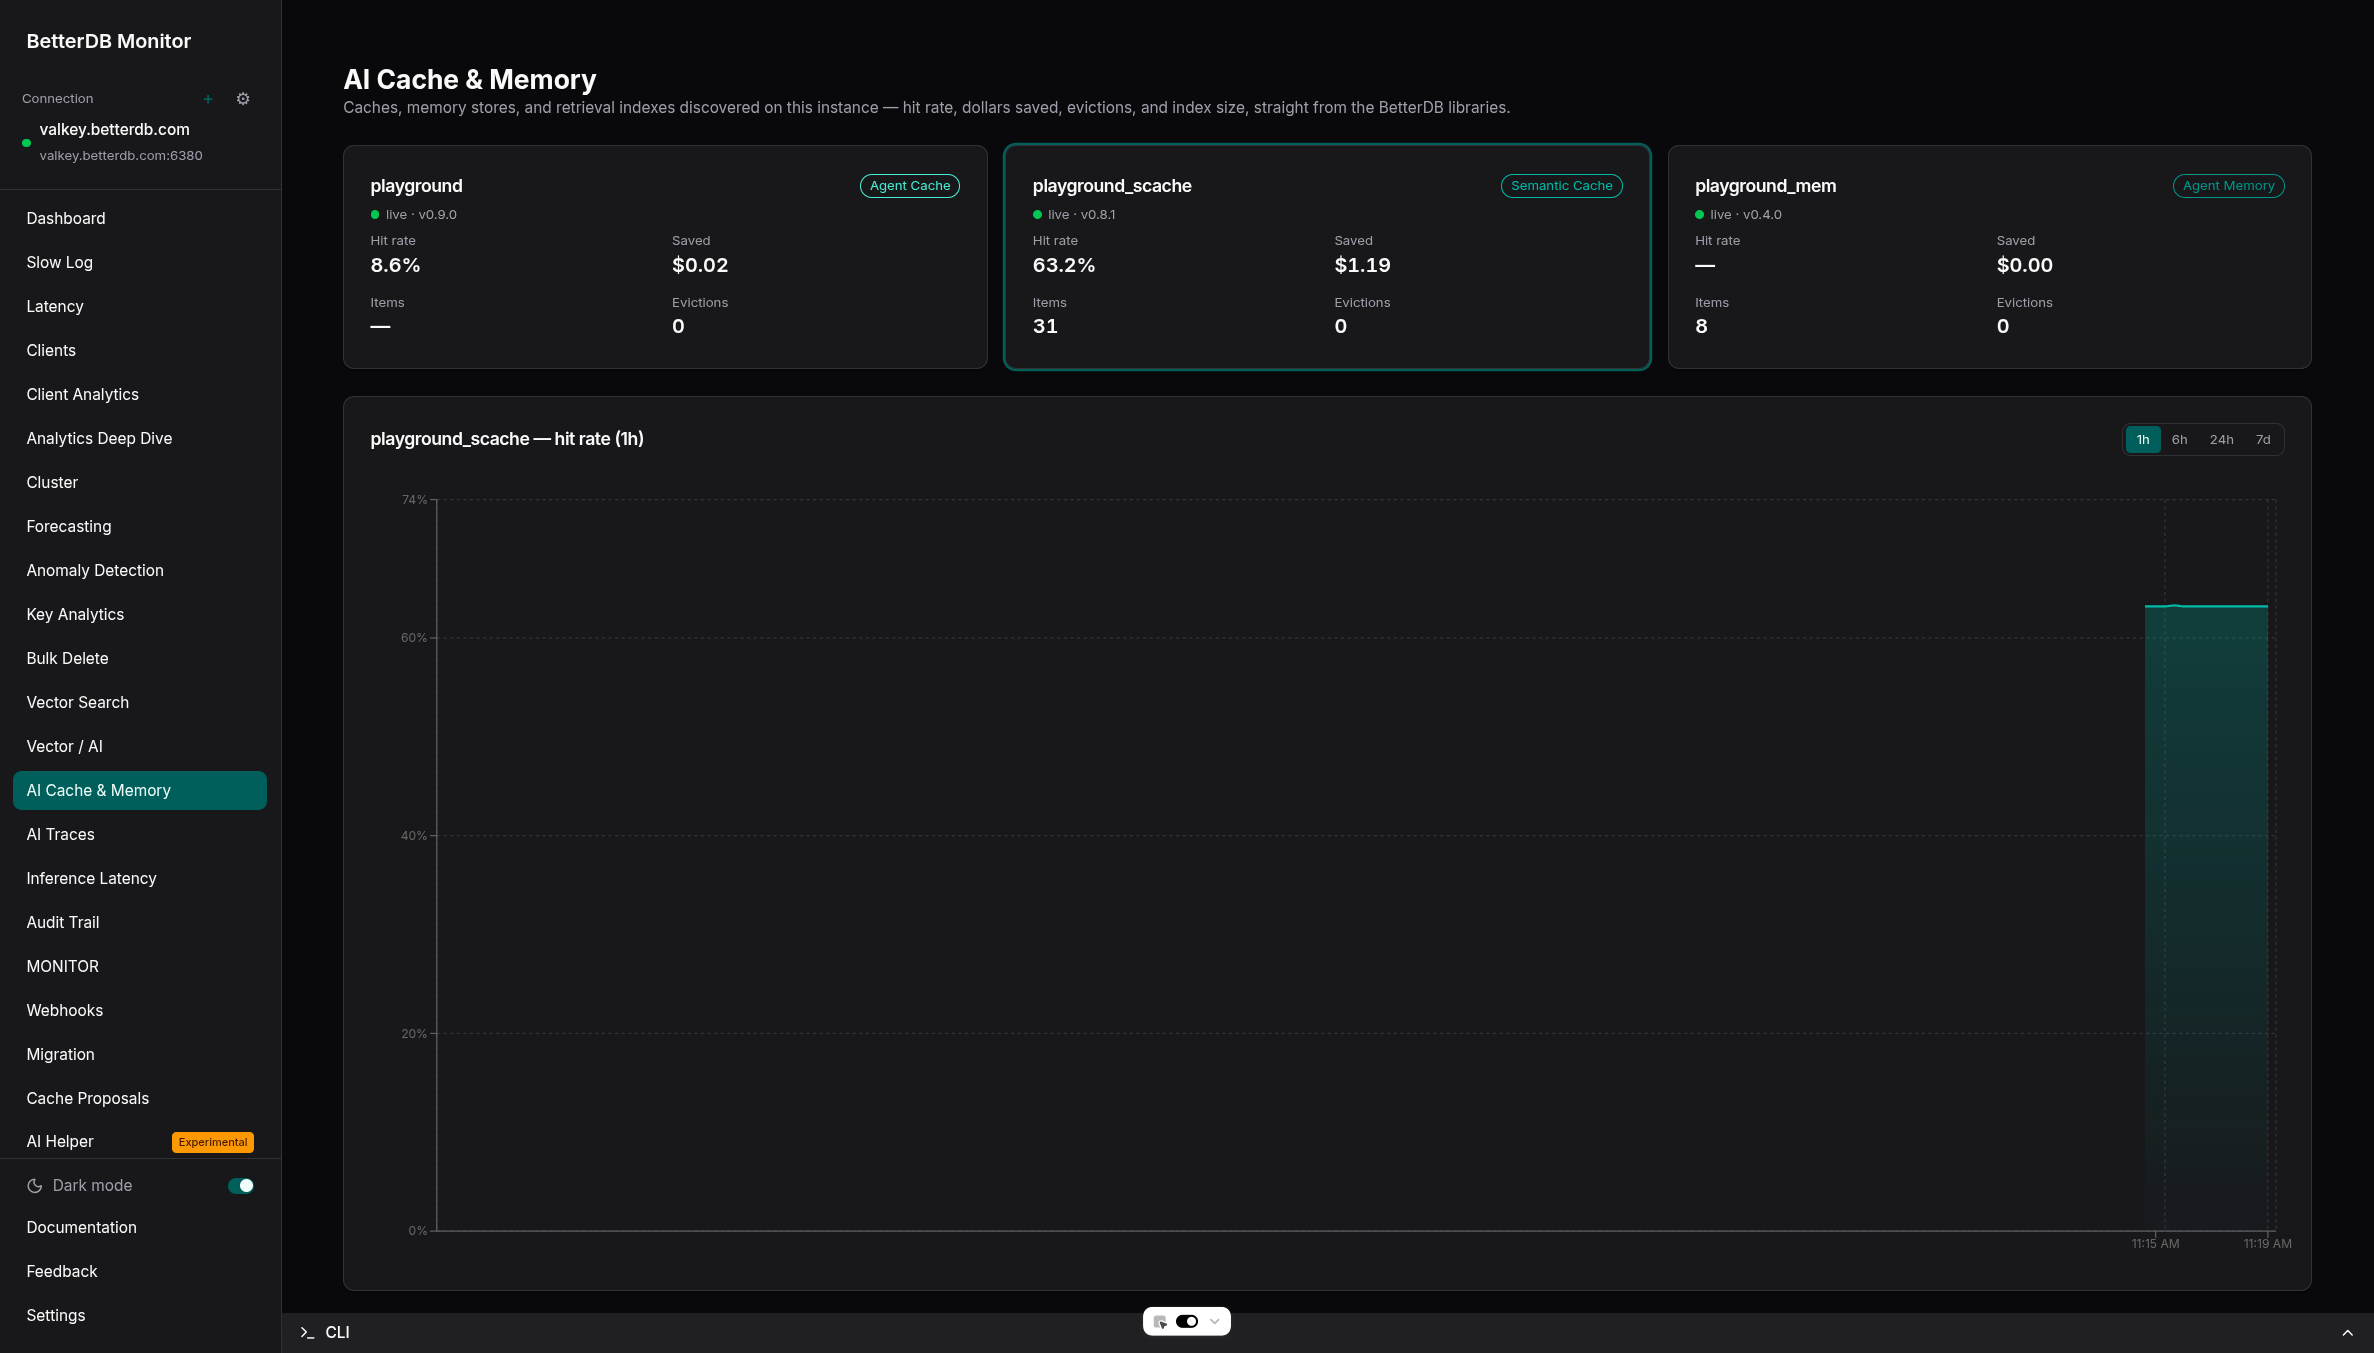Select the playground_scache card
The height and width of the screenshot is (1353, 2374).
tap(1327, 257)
